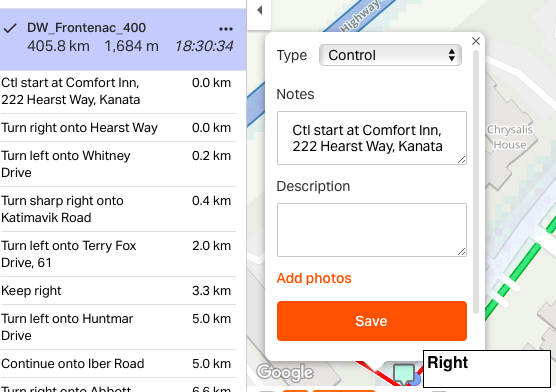Select the Turn sharp right onto Katimavik Road cue
This screenshot has height=392, width=556.
coord(118,209)
